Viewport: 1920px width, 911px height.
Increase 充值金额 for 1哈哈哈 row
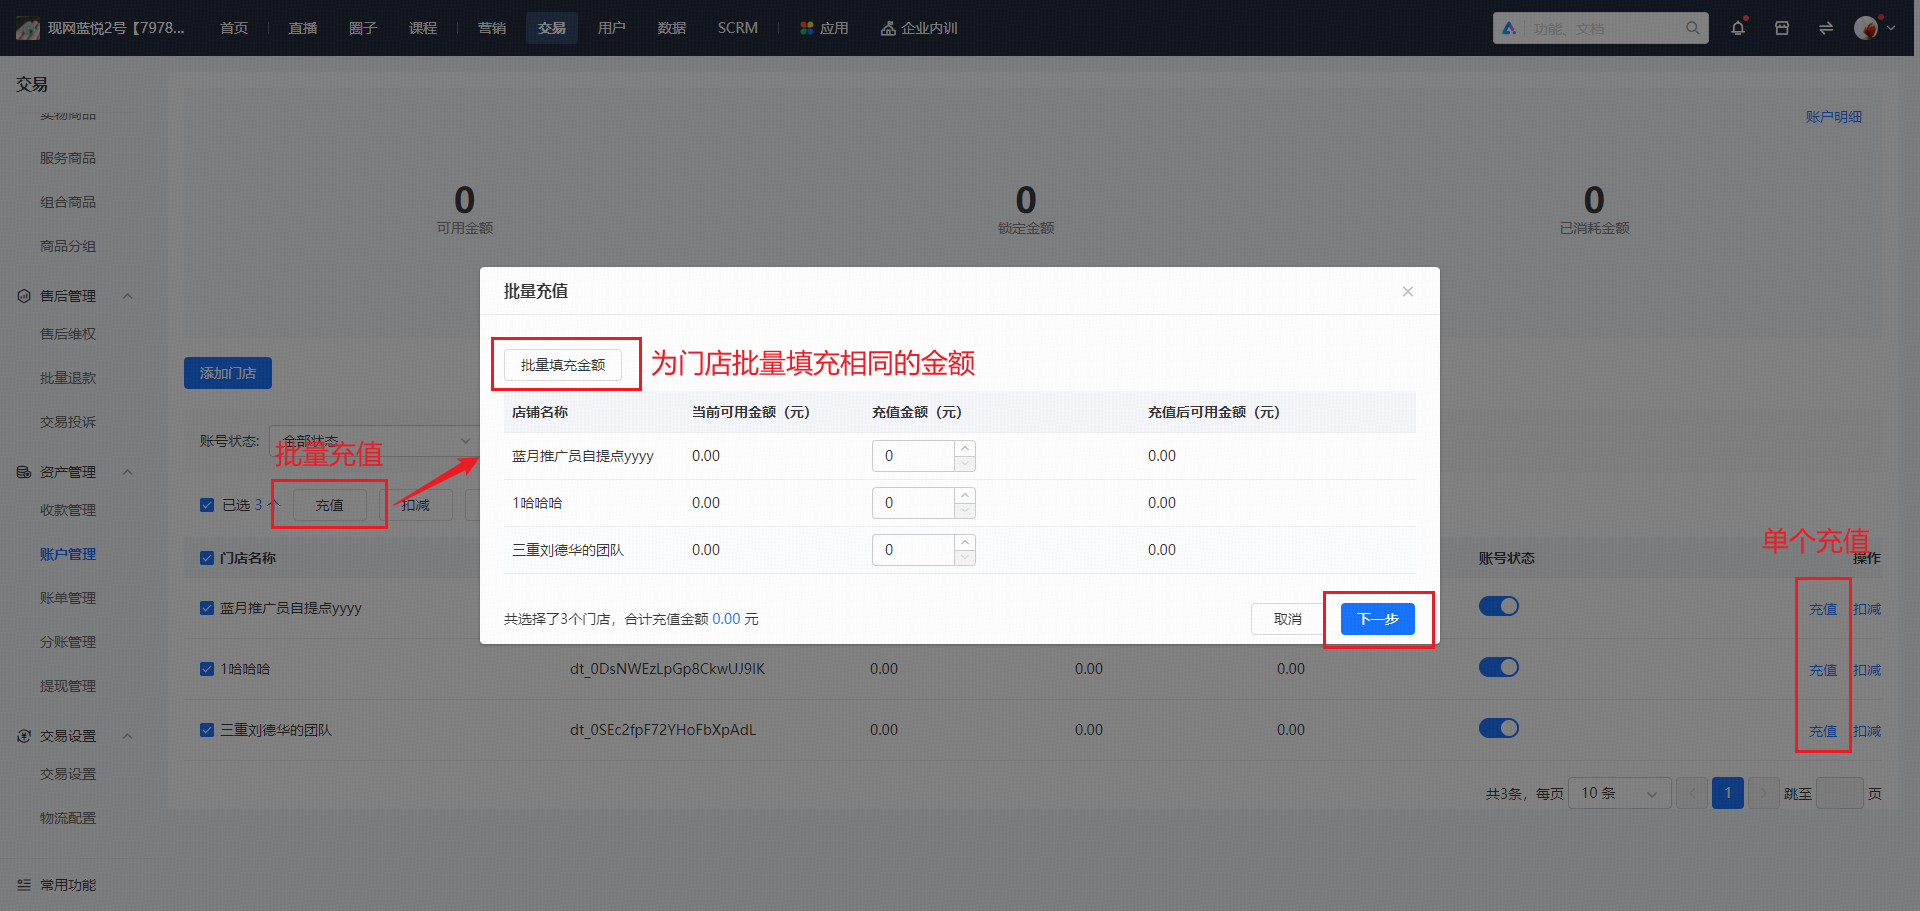pyautogui.click(x=965, y=495)
